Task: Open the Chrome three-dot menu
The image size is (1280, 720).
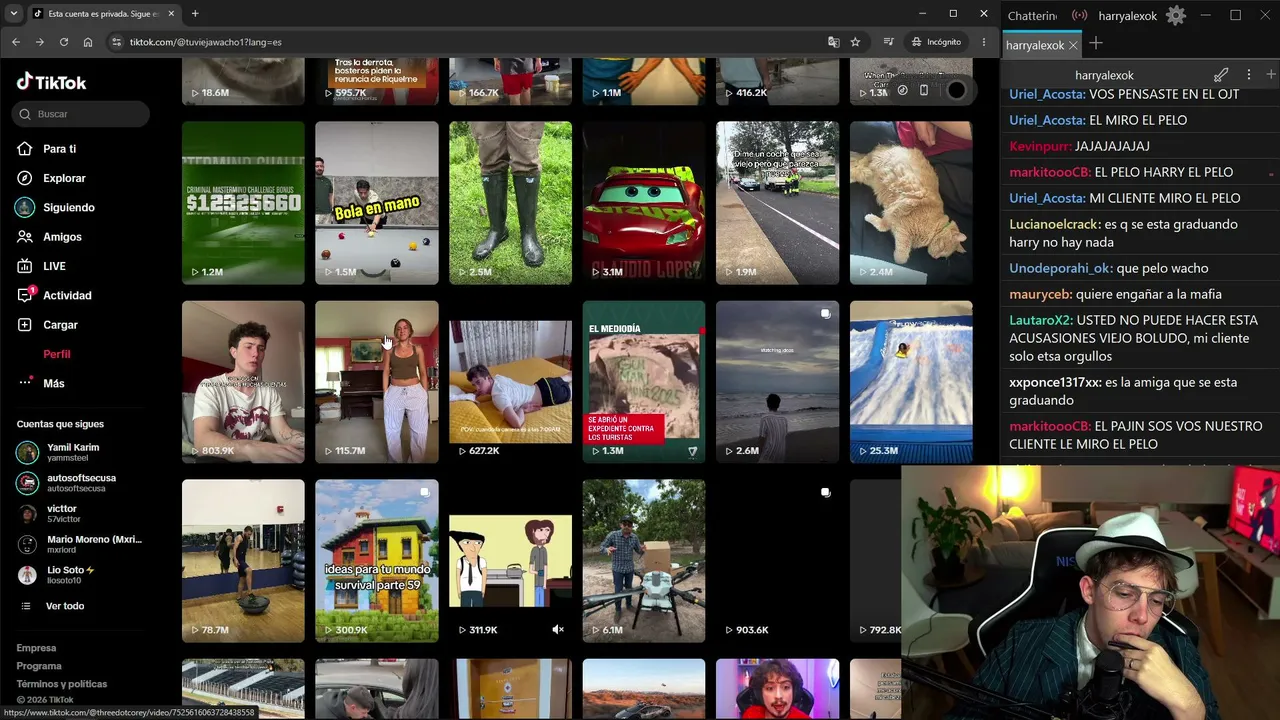Action: click(x=984, y=42)
